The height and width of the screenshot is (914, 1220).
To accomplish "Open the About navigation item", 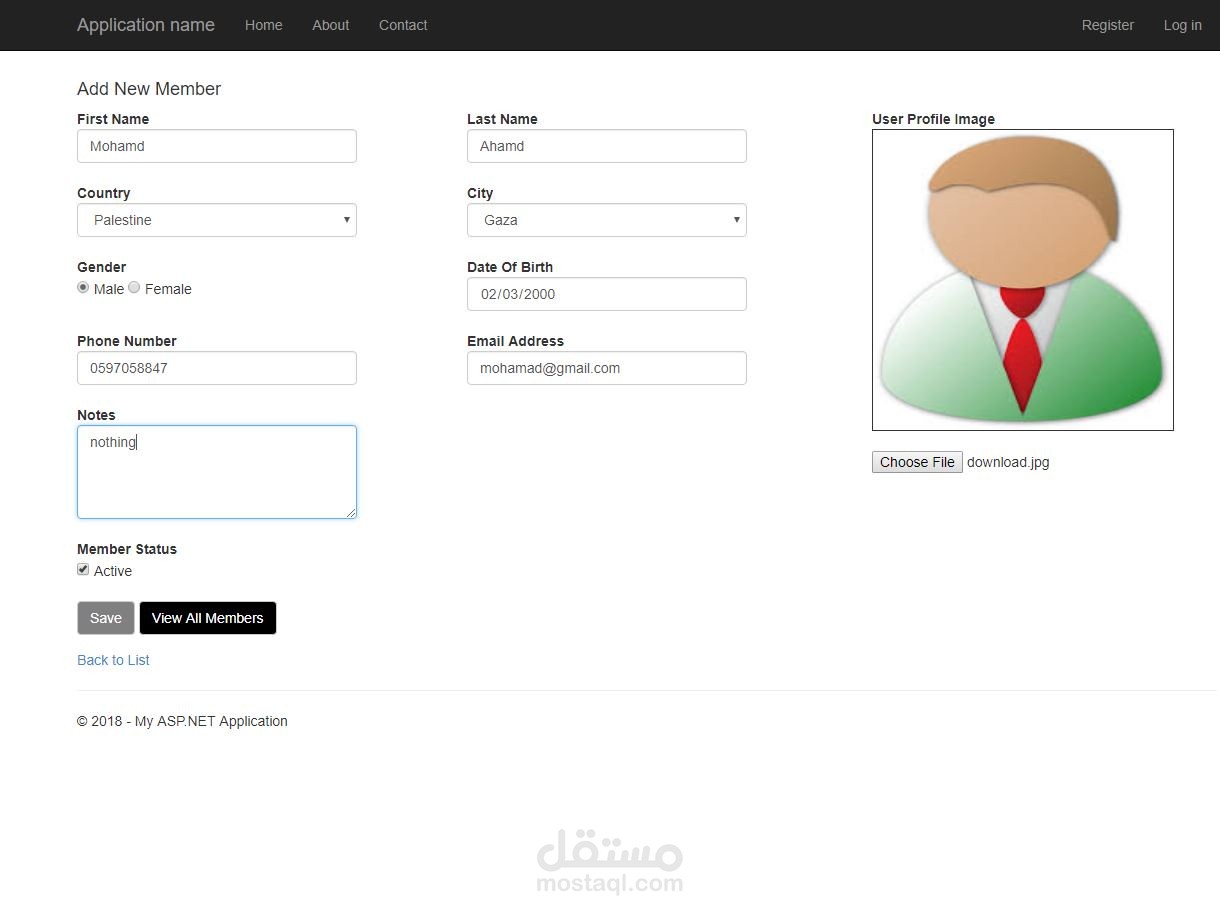I will pos(331,25).
